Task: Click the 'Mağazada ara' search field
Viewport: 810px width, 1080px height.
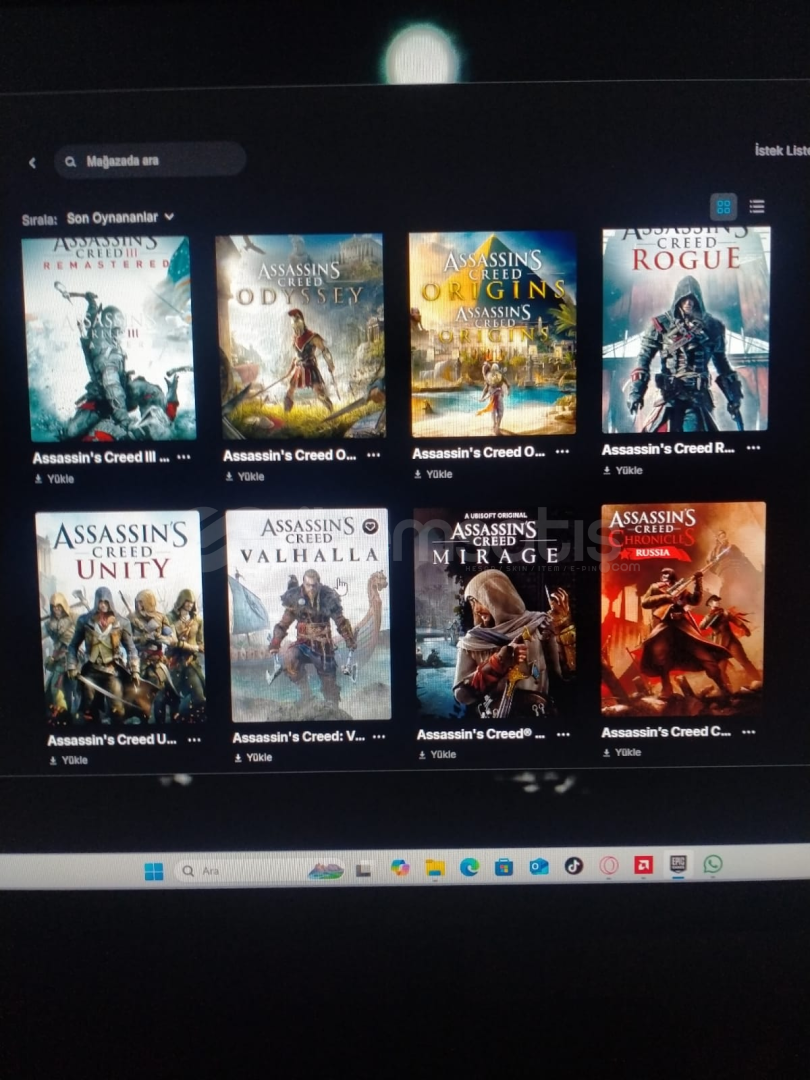Action: pyautogui.click(x=150, y=161)
